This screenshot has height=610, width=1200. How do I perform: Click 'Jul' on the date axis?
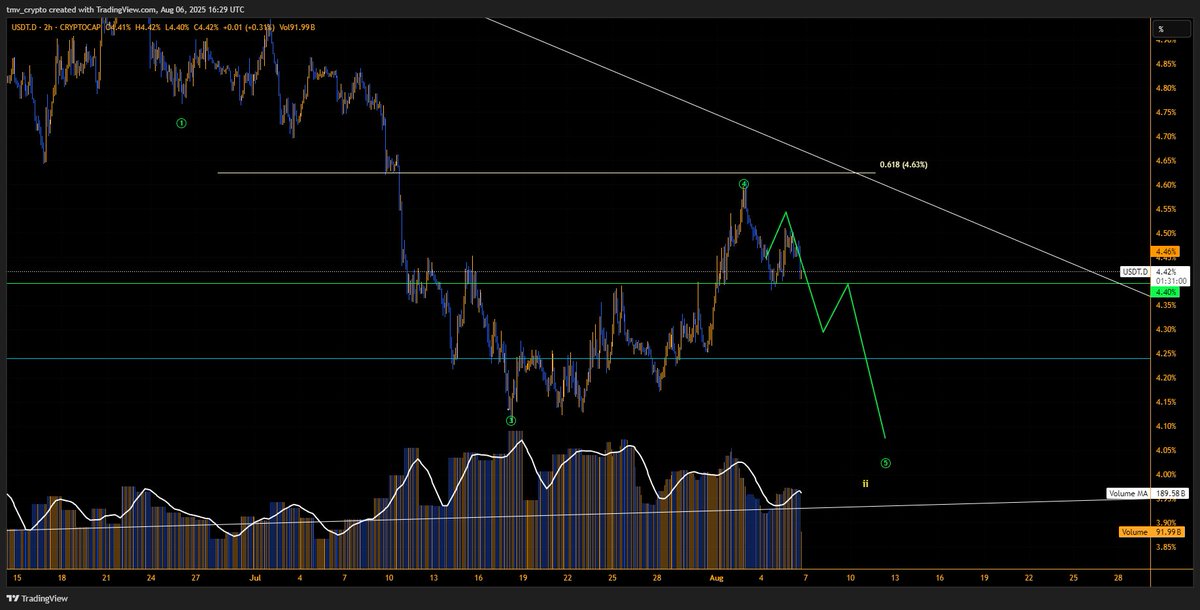(x=256, y=578)
